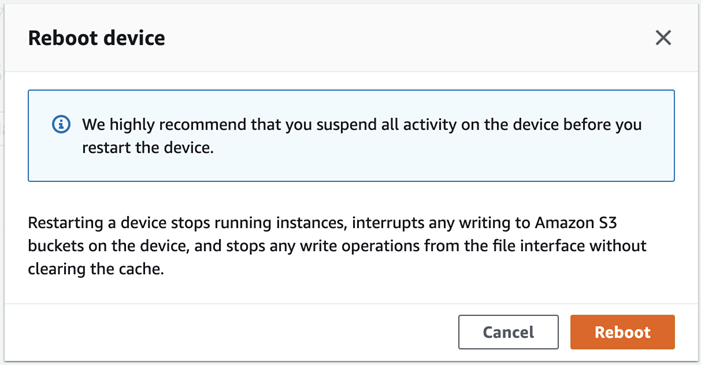This screenshot has height=365, width=701.
Task: Click the "Restarting a device stops" paragraph
Action: click(337, 246)
